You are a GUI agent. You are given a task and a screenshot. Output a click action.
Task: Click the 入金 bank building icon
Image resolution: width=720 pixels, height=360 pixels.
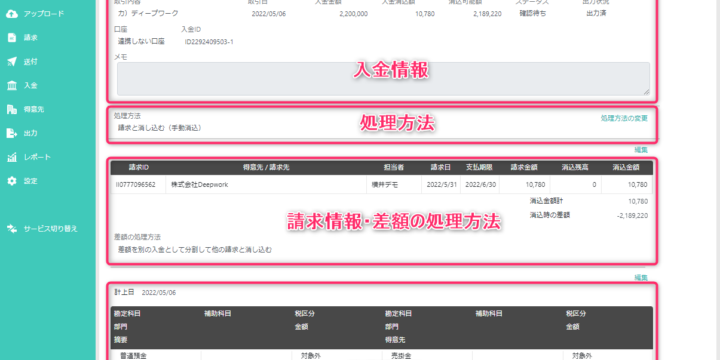[12, 86]
